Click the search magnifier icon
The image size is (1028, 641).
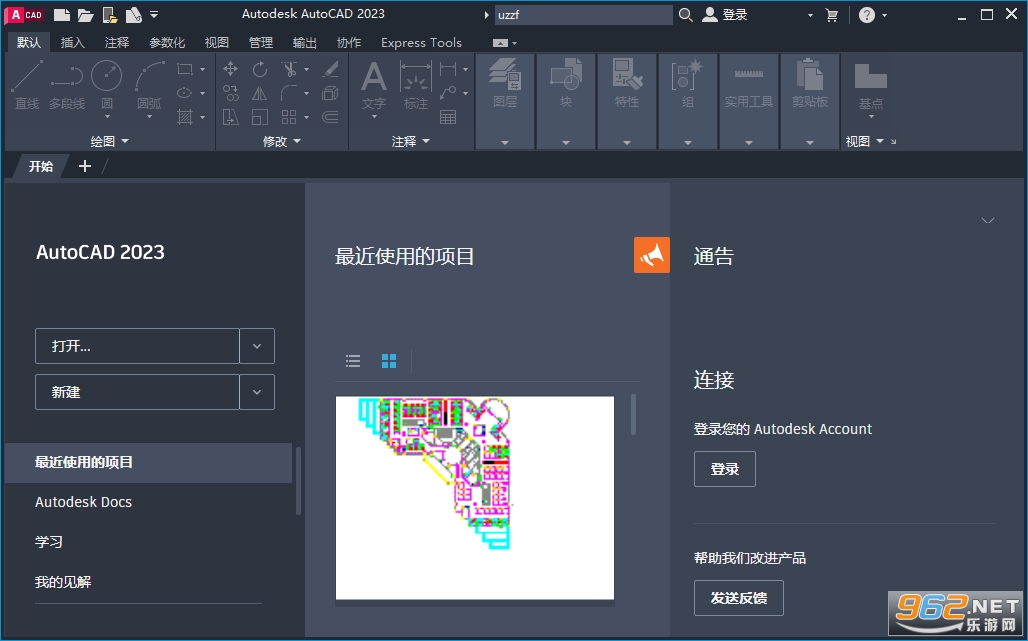(685, 14)
